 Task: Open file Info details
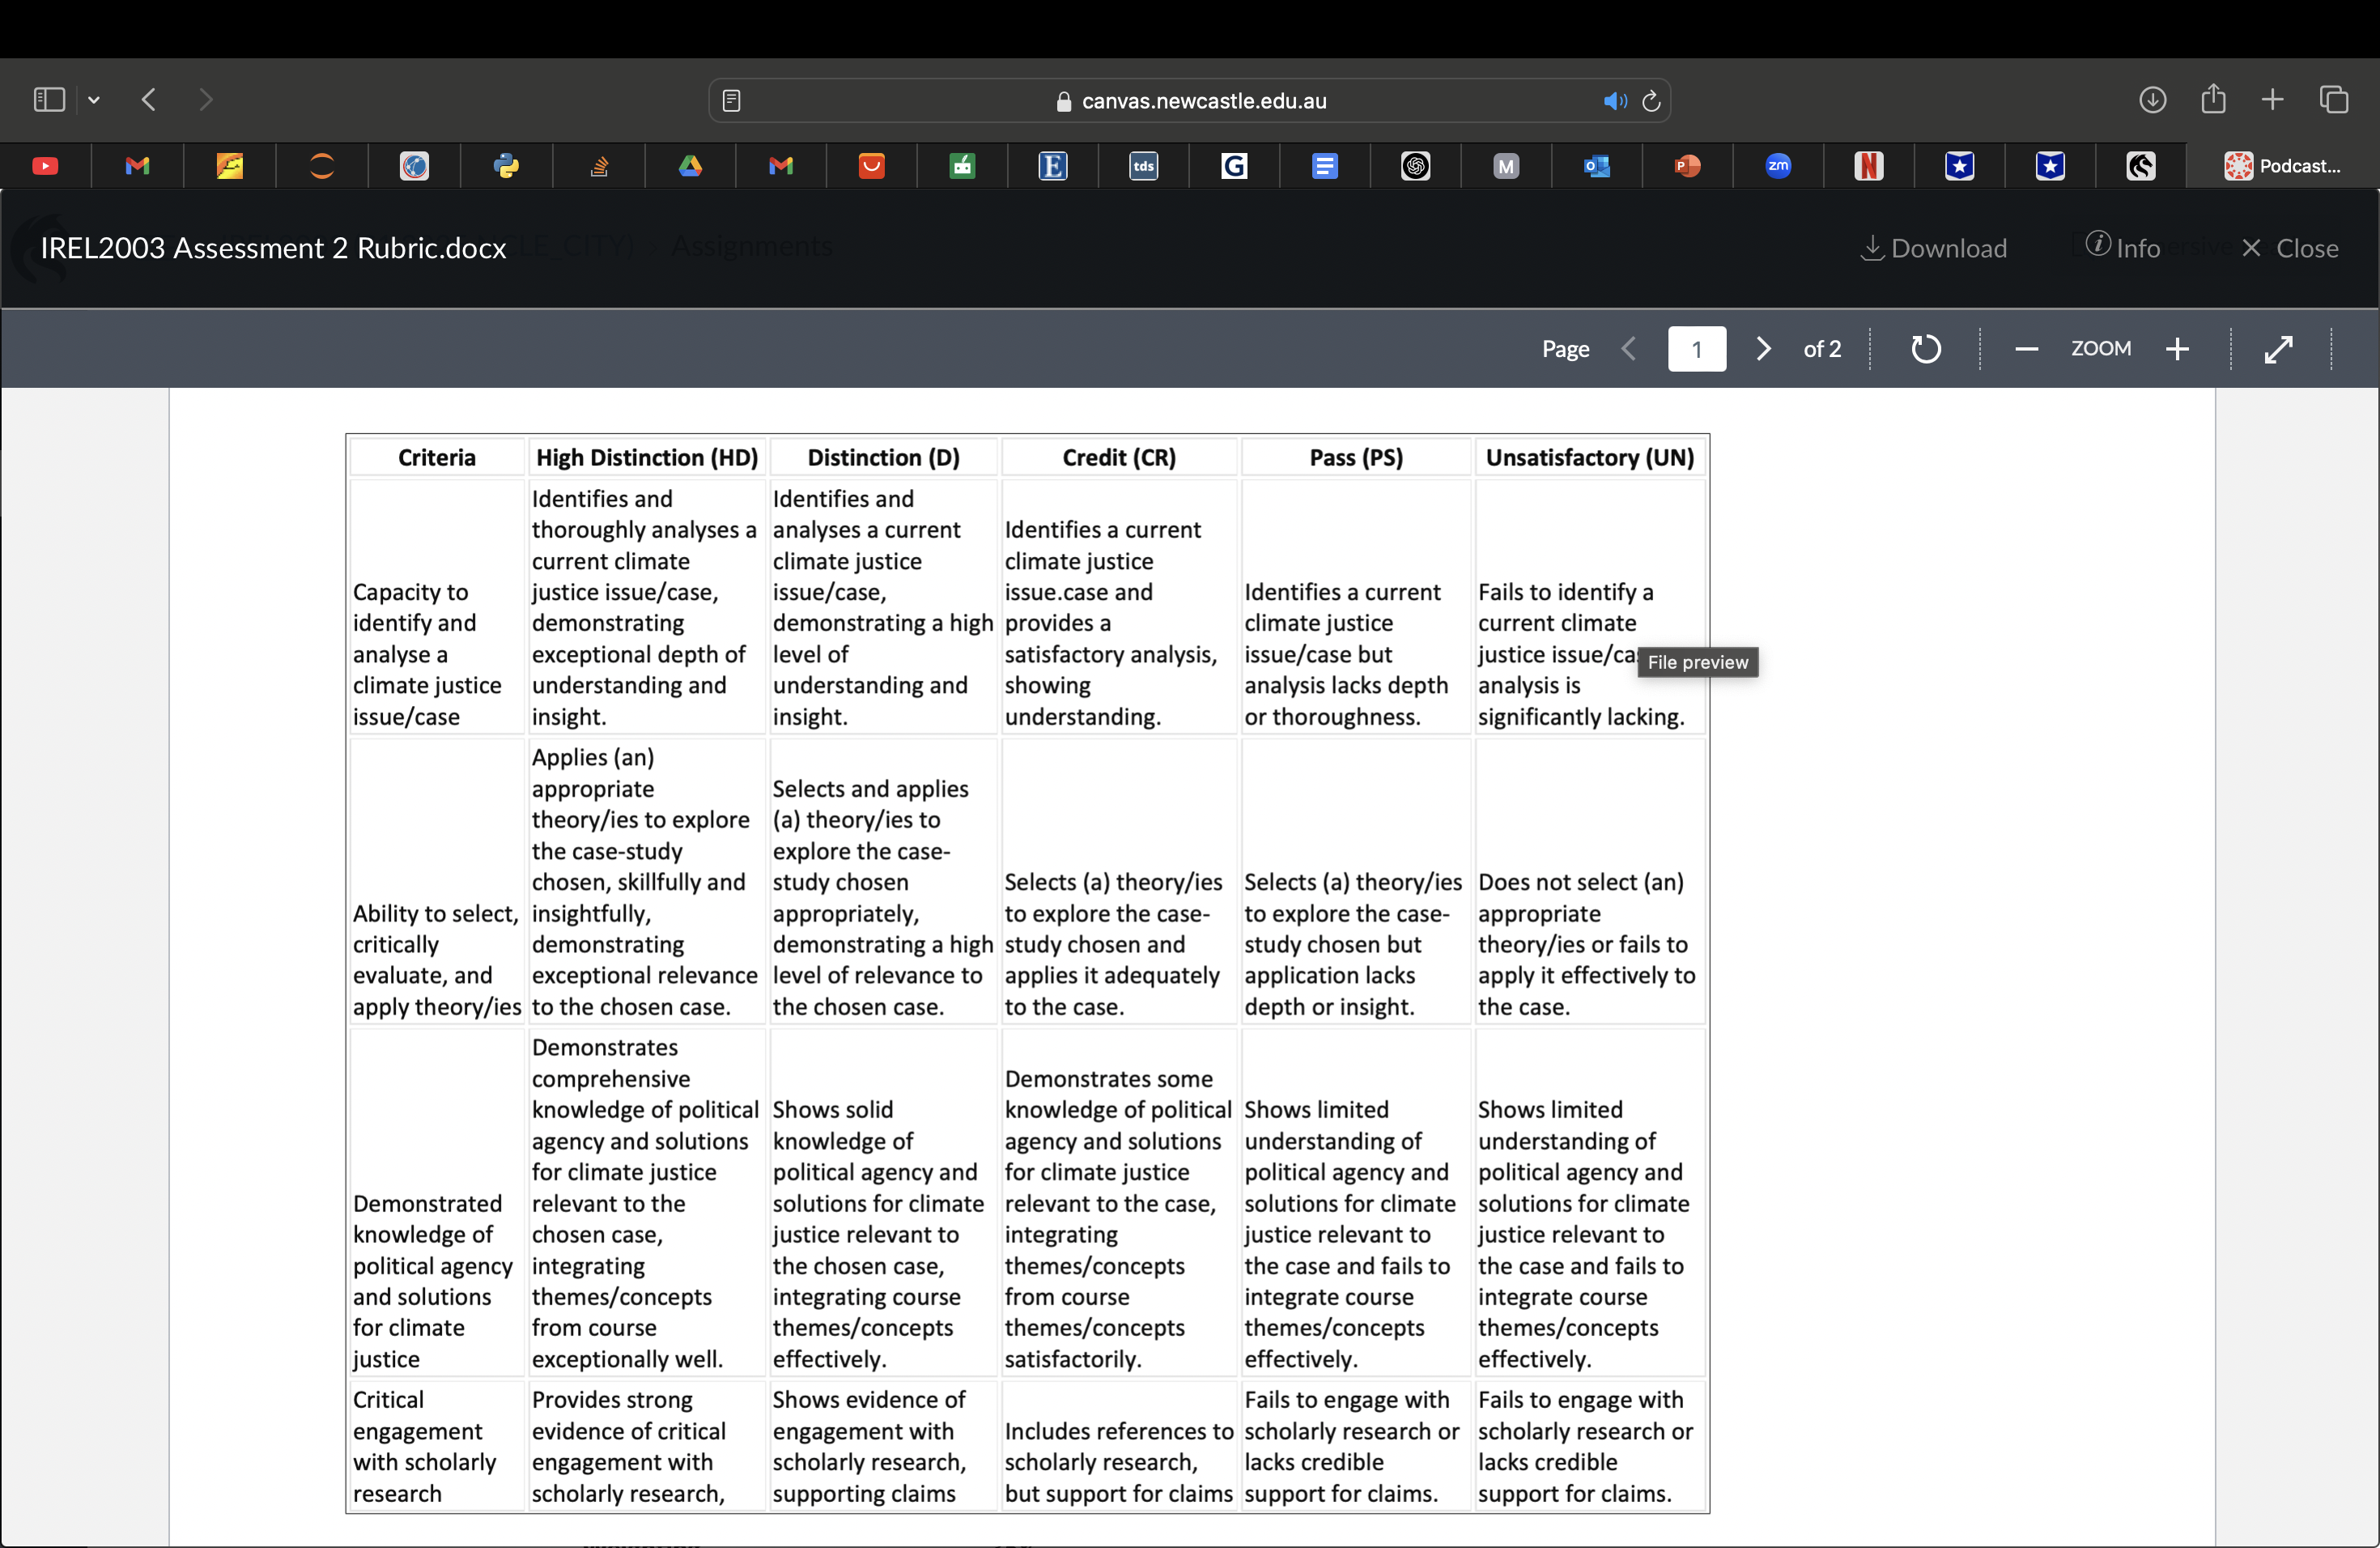pyautogui.click(x=2123, y=247)
